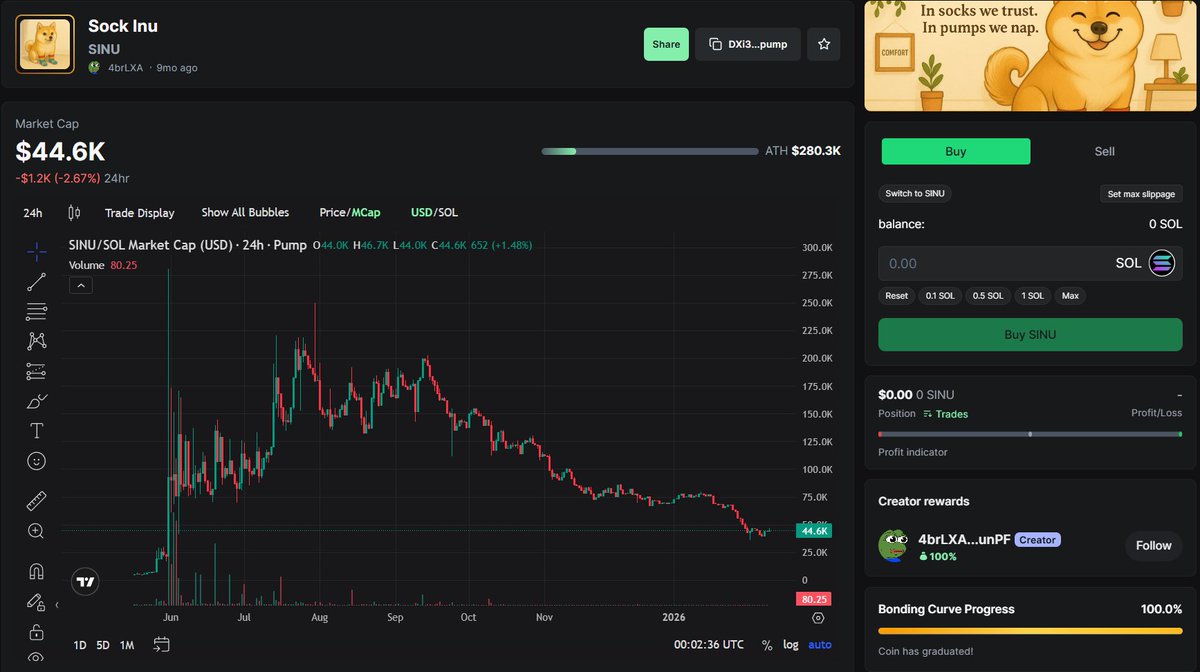Lock all drawing tools
Image resolution: width=1200 pixels, height=672 pixels.
37,632
